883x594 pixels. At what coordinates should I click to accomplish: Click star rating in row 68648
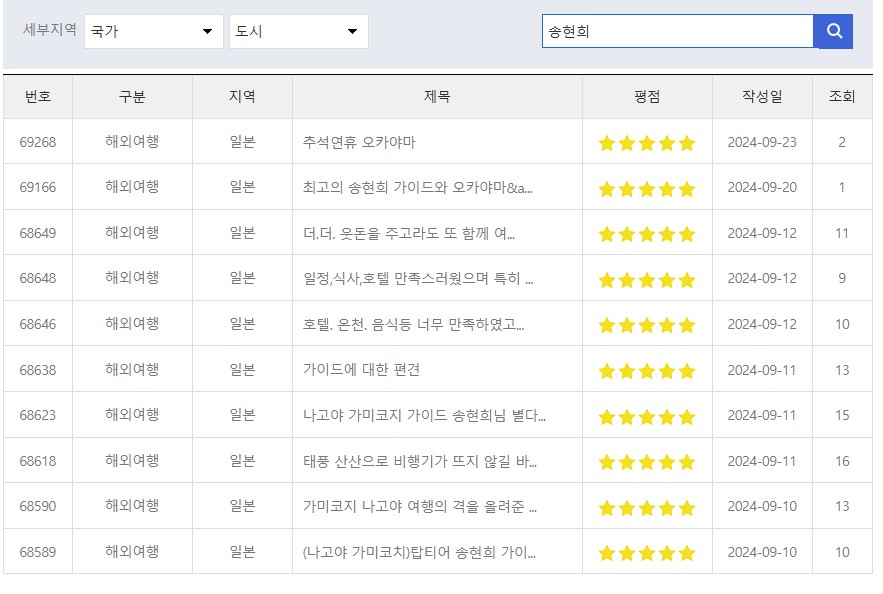[x=647, y=280]
